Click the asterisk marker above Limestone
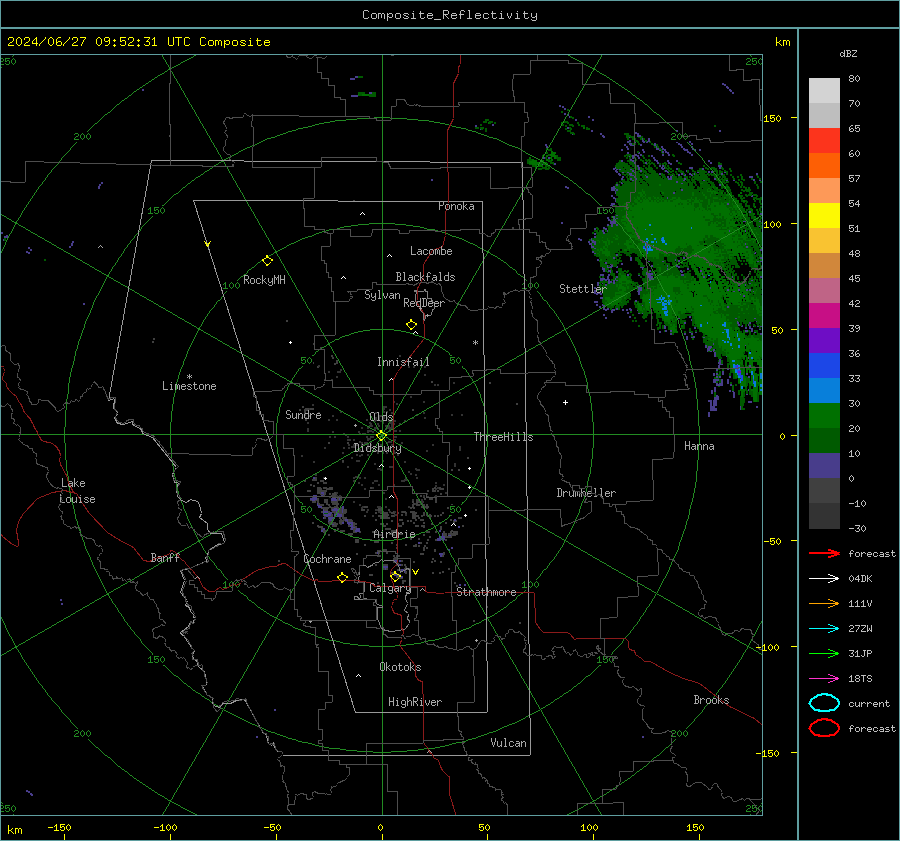 [x=189, y=377]
